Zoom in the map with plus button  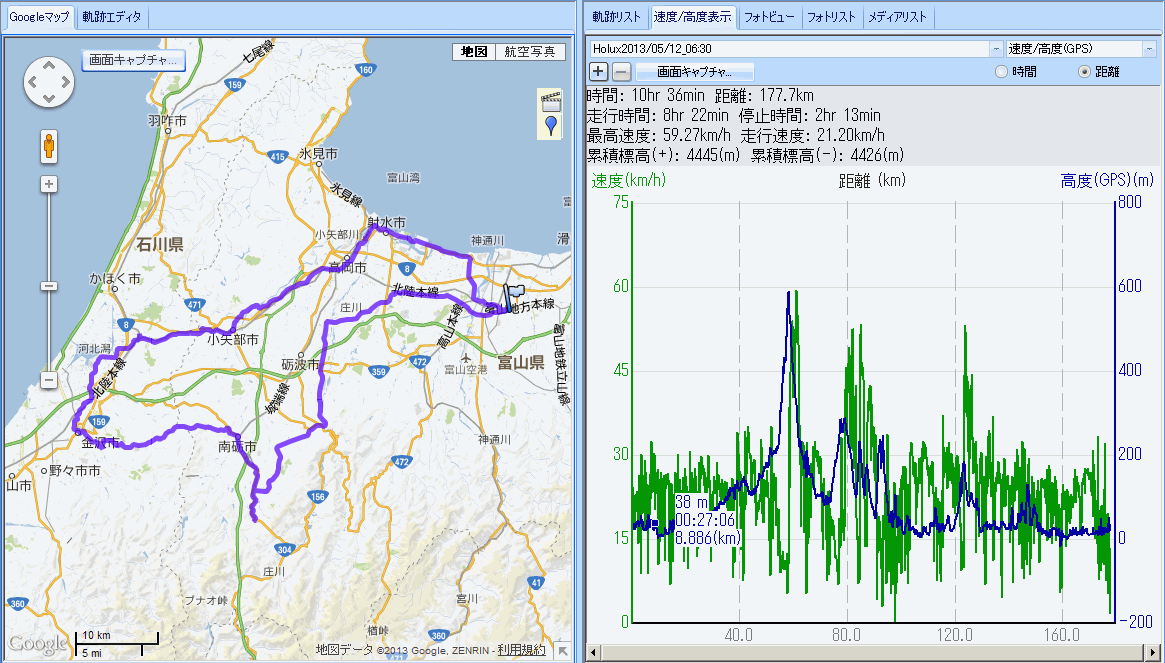[48, 184]
